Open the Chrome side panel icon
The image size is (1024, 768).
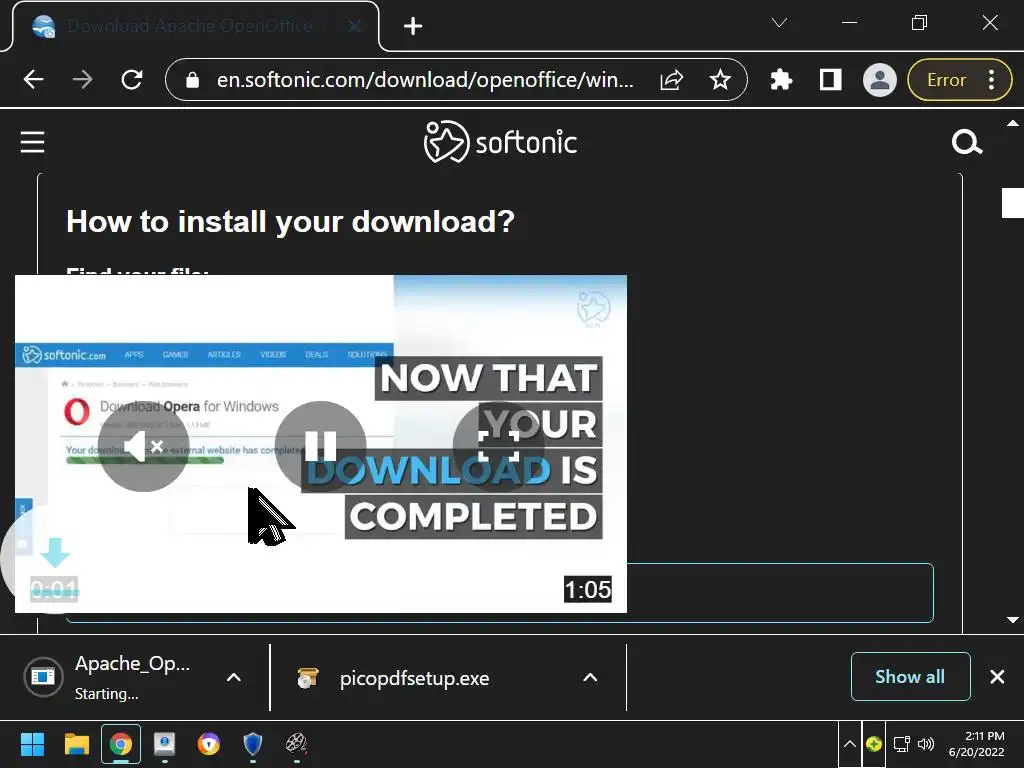(830, 80)
